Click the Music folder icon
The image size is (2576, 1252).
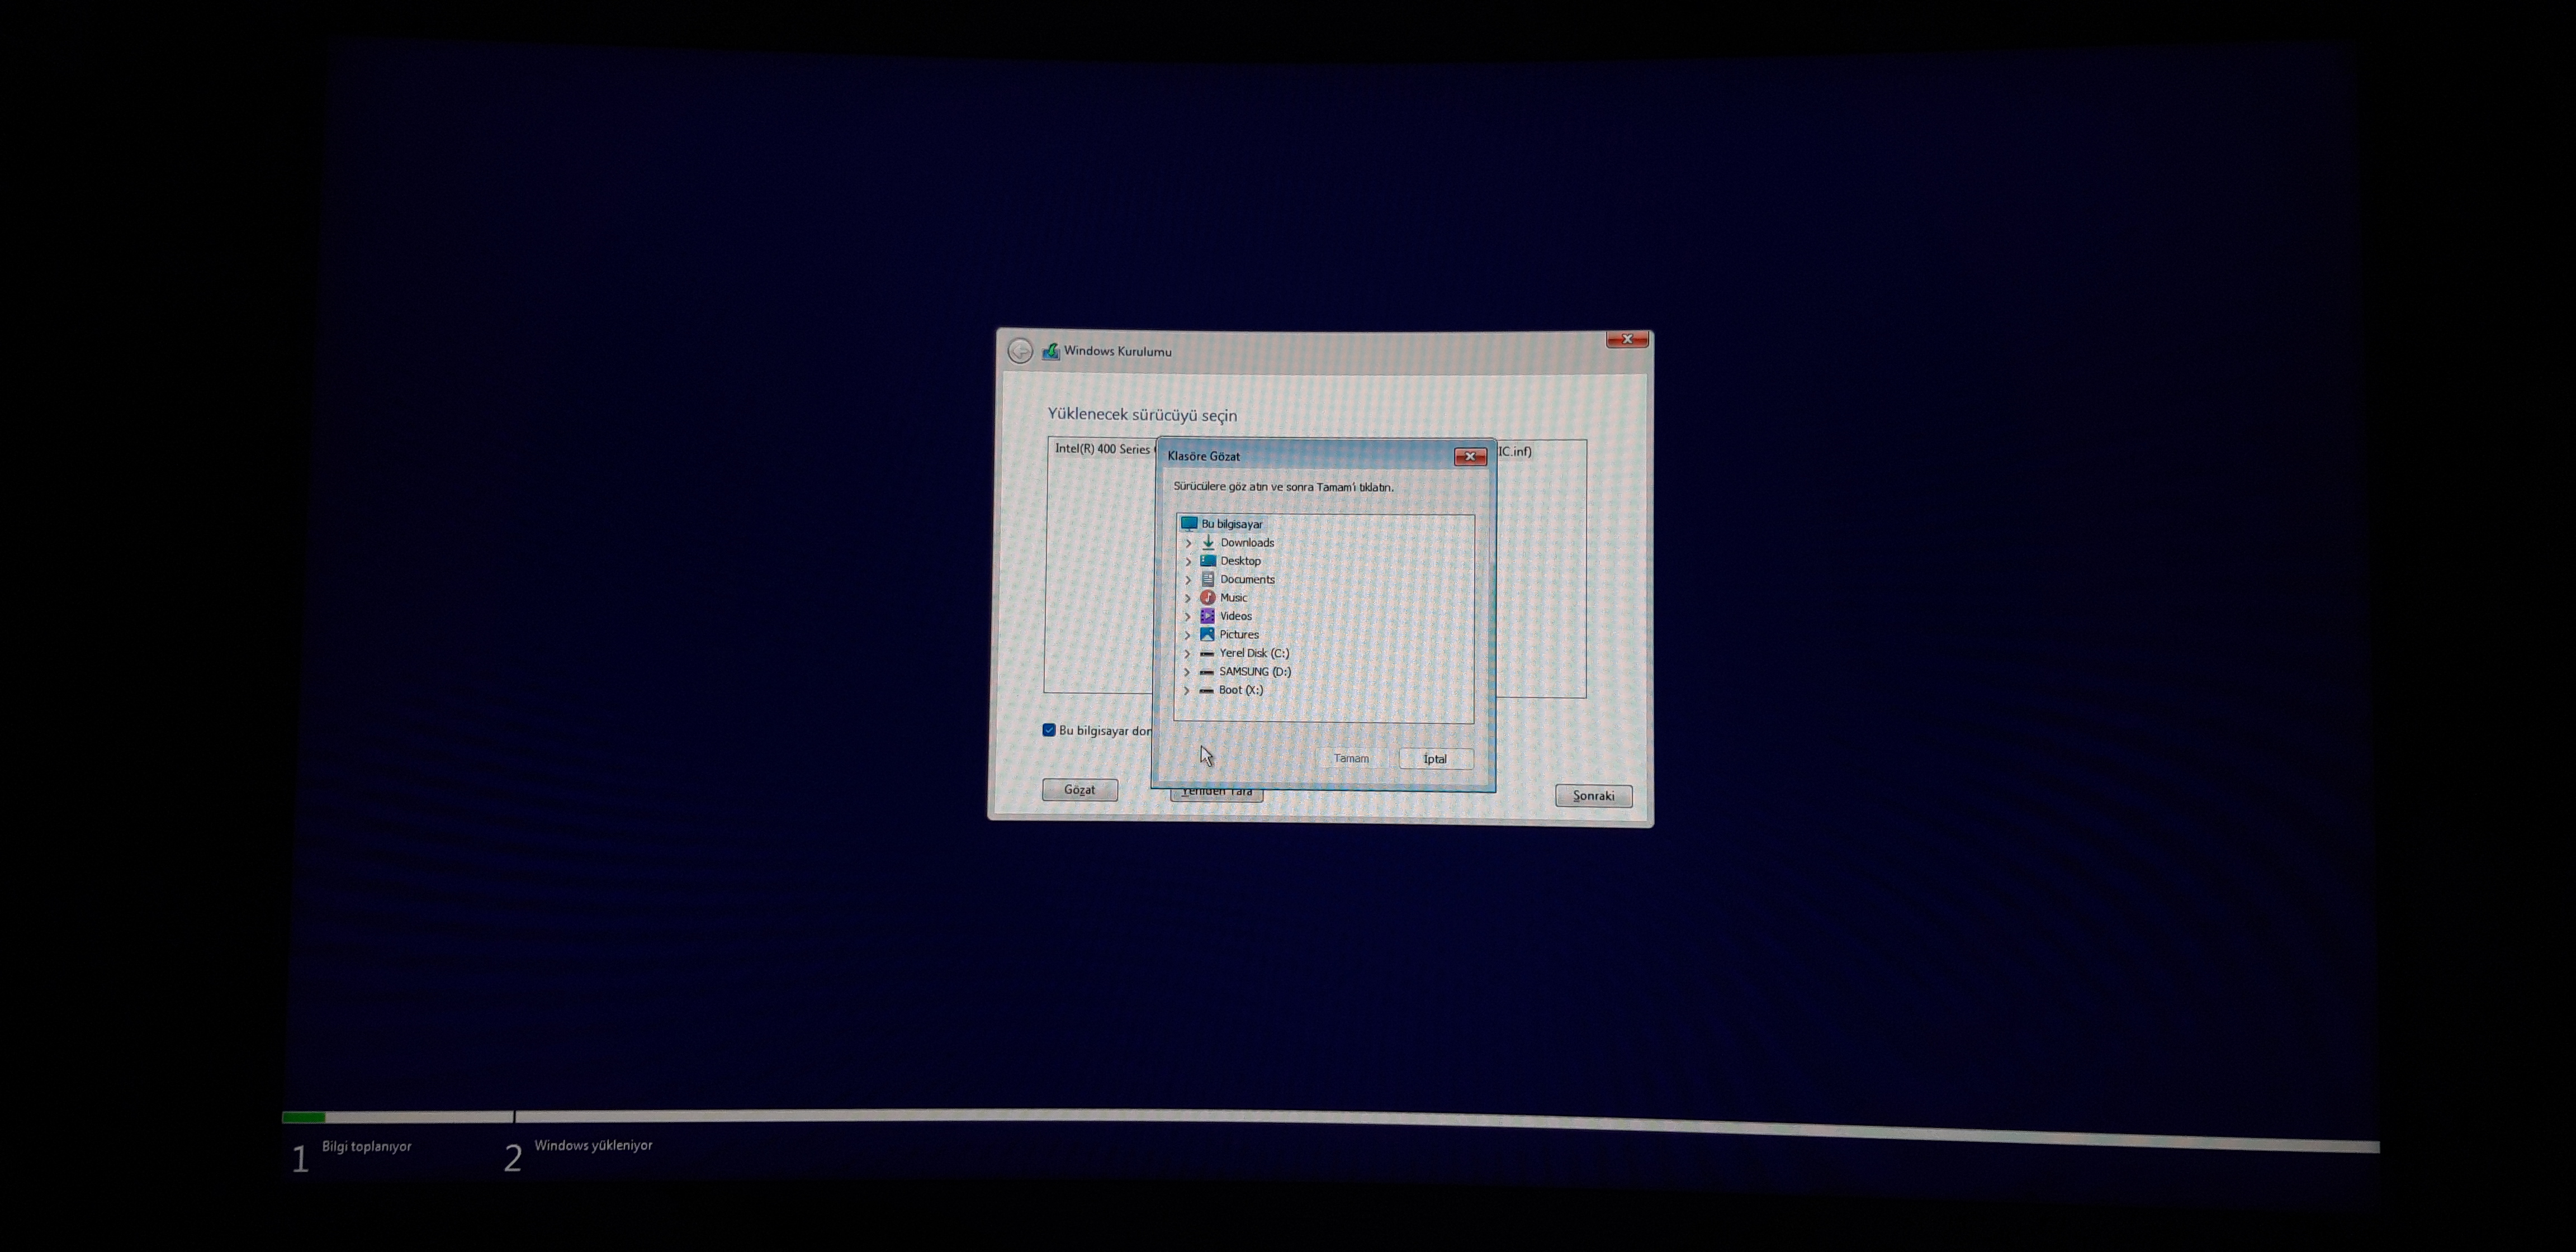pos(1208,598)
